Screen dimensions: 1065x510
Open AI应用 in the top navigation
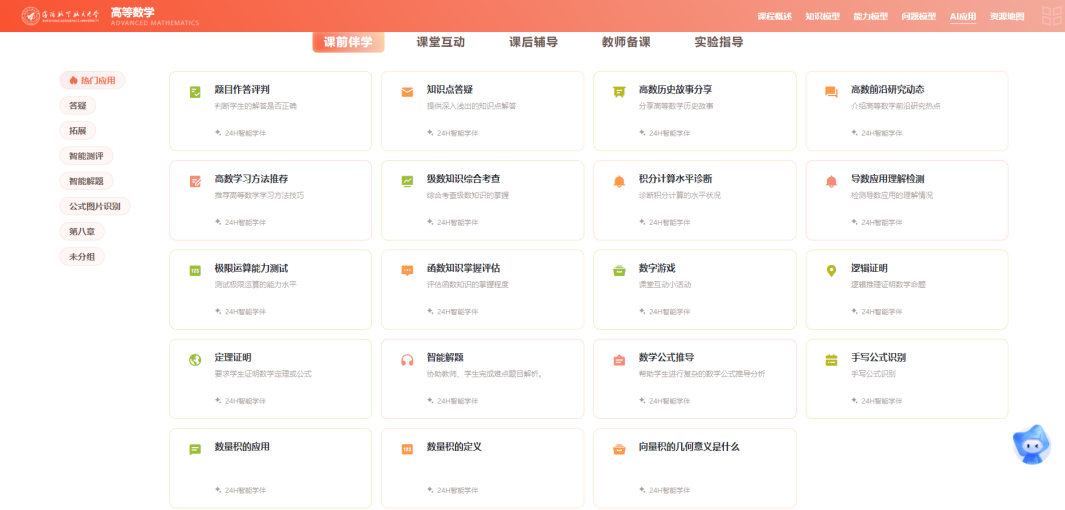(x=962, y=16)
